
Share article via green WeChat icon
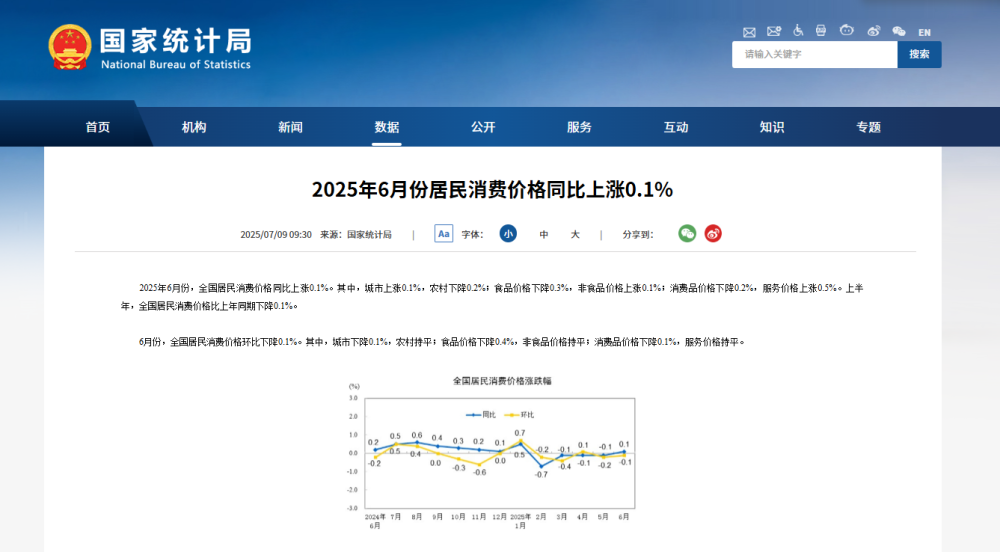(x=687, y=234)
